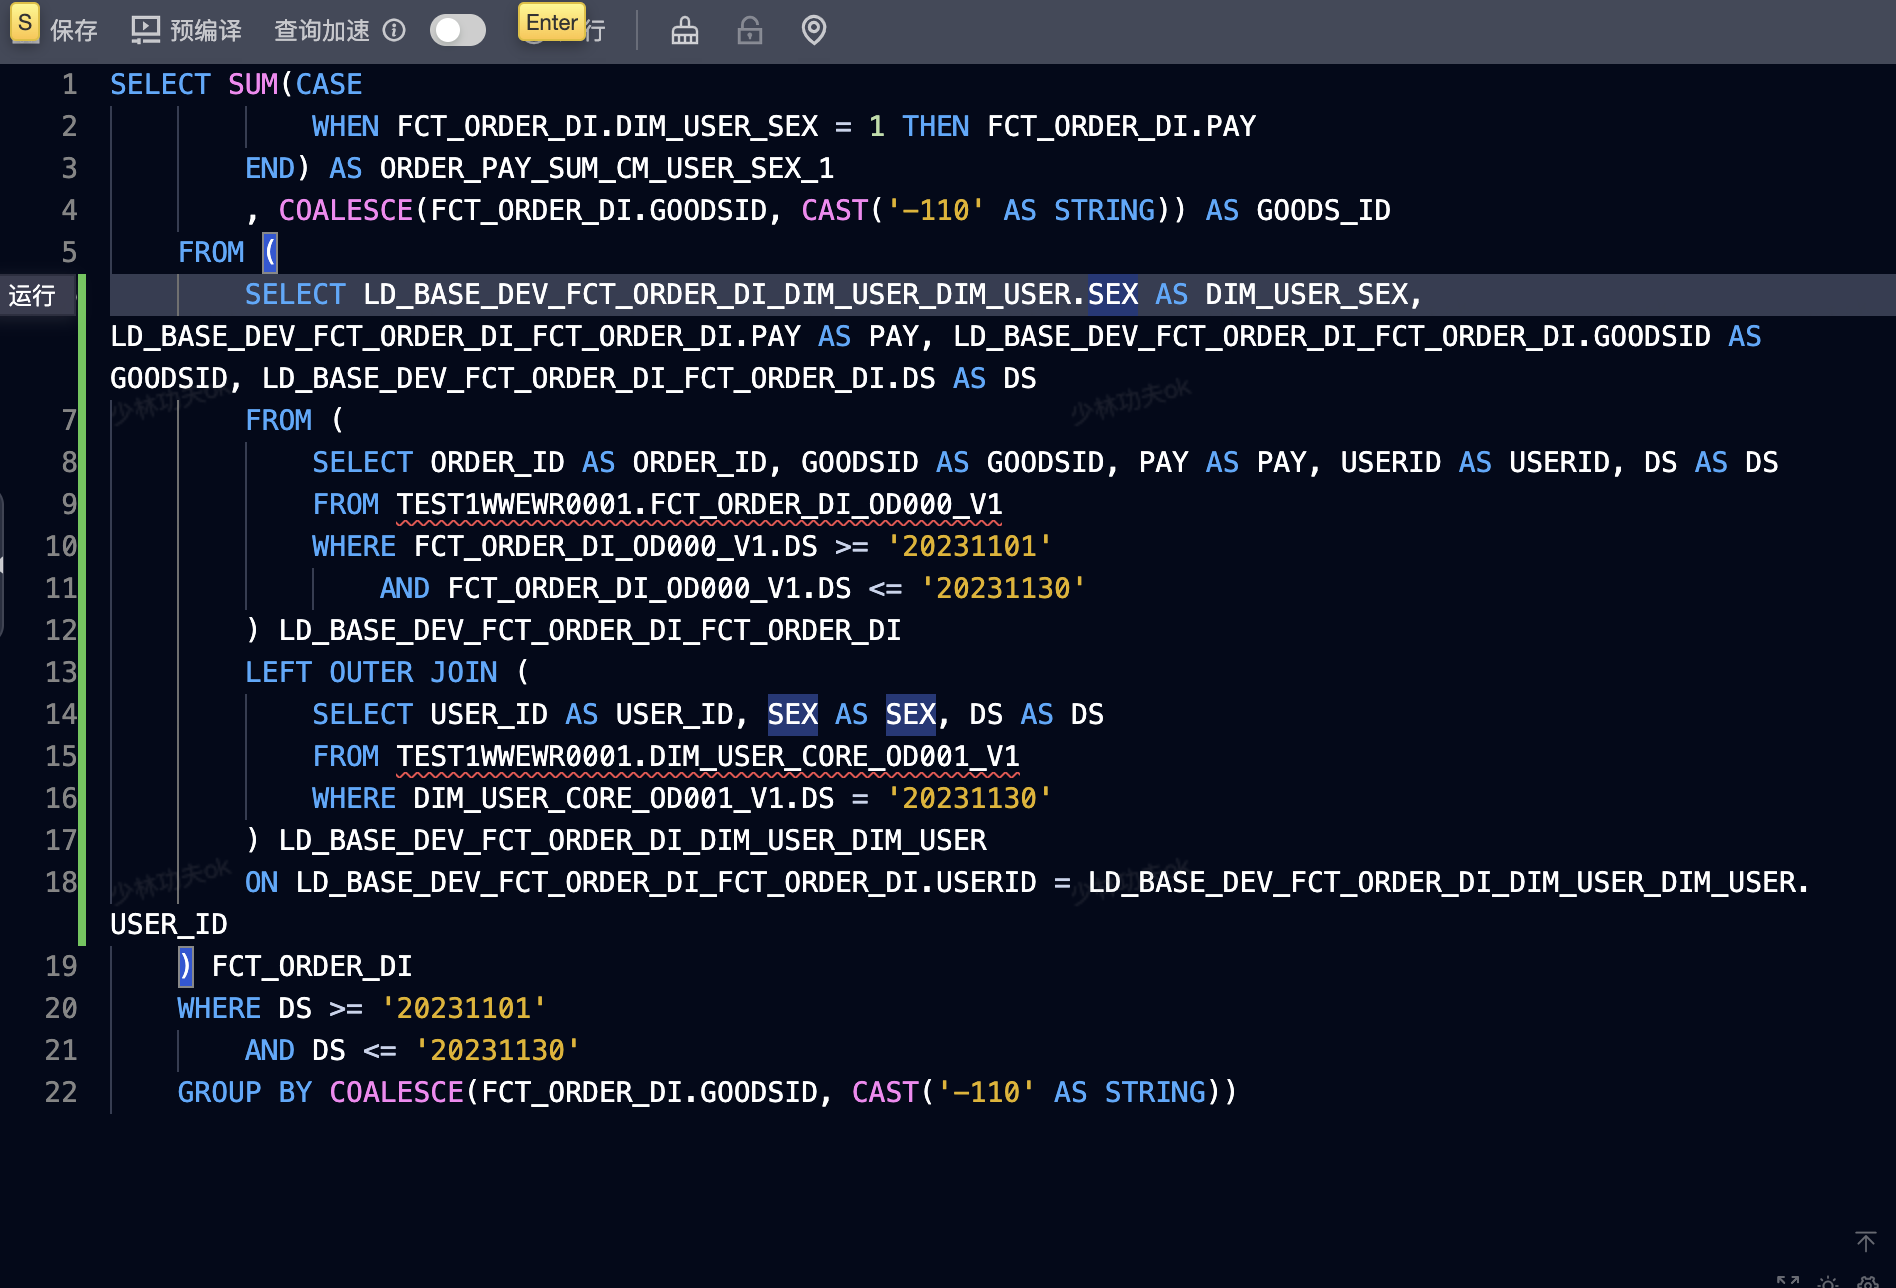Click table name TEST1WWEWR0001.FCT_ORDER_DI_OD000_V1
The width and height of the screenshot is (1896, 1288).
point(699,504)
